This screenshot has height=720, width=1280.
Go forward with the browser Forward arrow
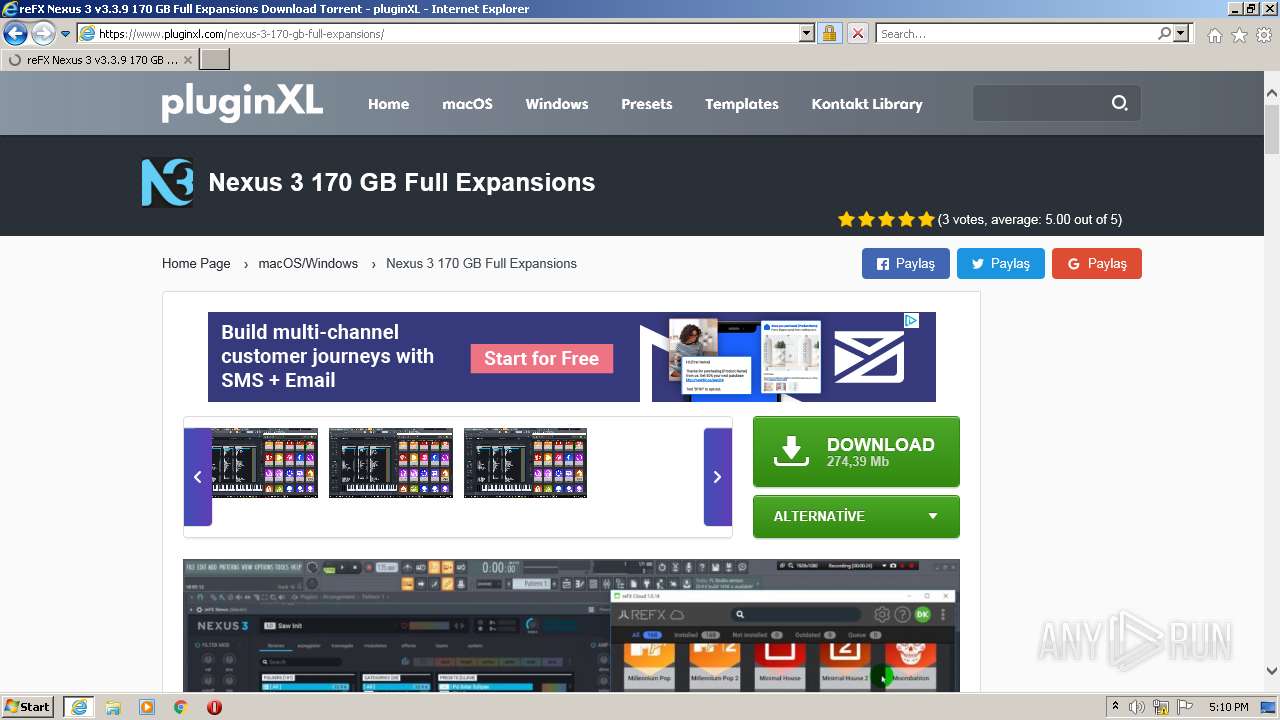click(43, 33)
